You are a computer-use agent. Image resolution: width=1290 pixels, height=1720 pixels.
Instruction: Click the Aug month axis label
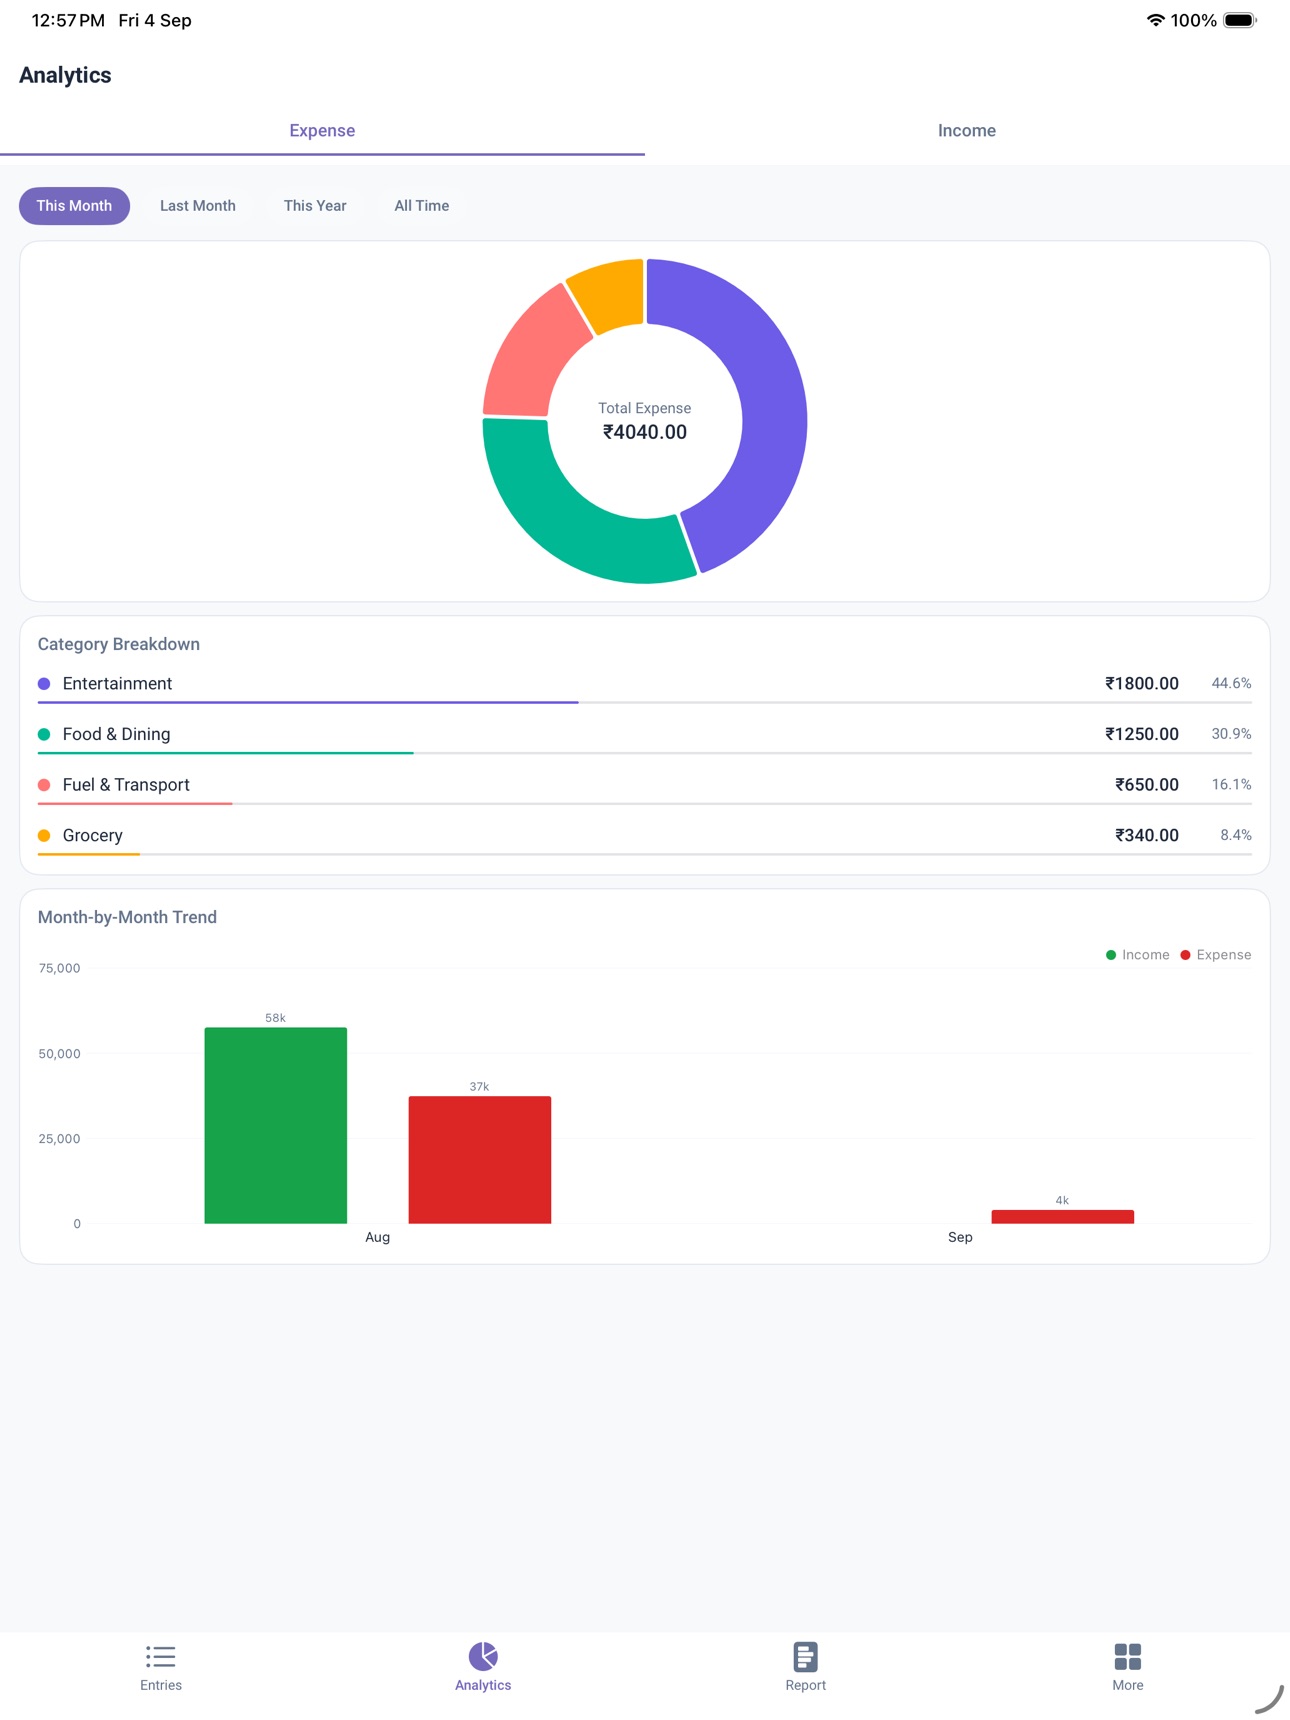tap(378, 1238)
